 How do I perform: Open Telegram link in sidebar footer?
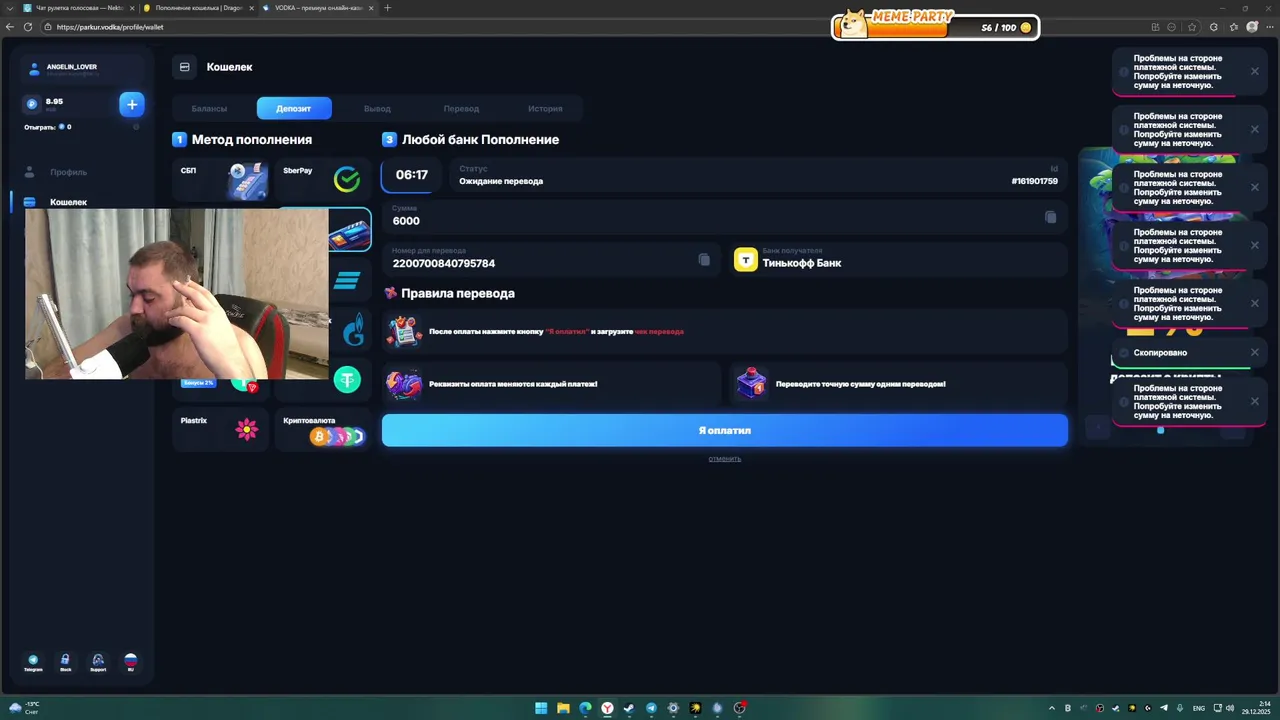(33, 663)
